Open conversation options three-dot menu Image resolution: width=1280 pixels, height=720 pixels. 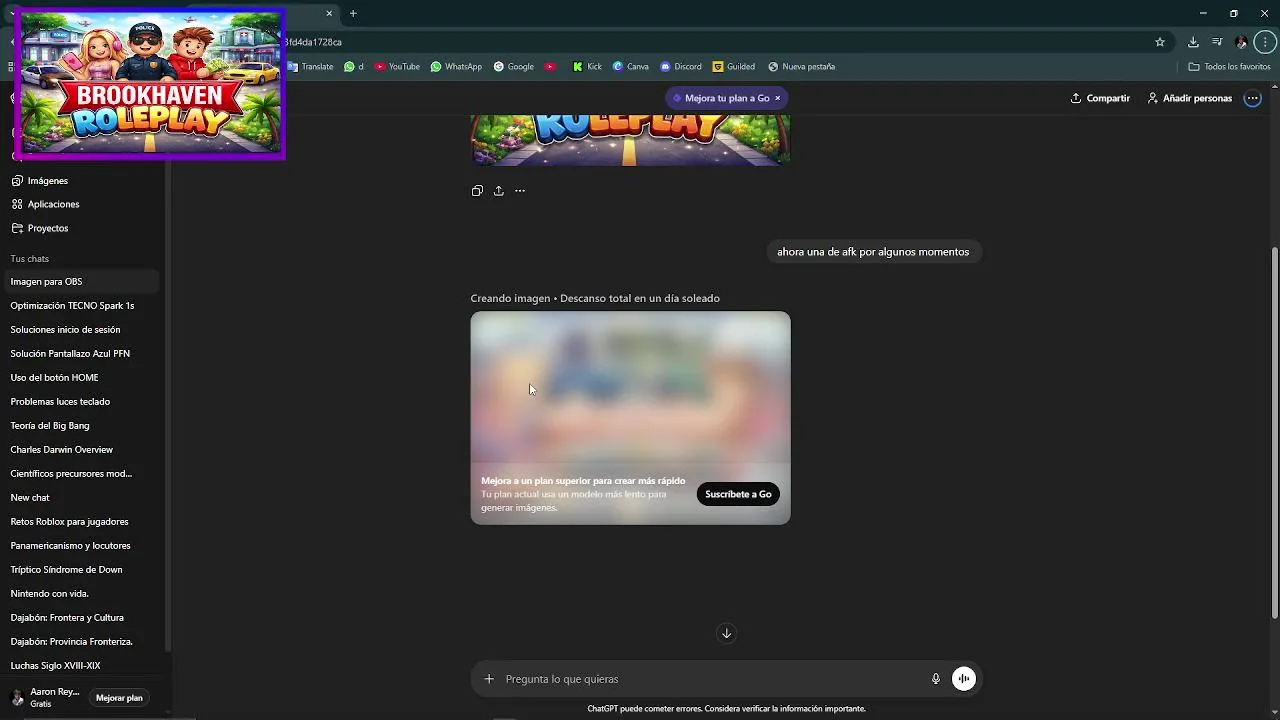[1252, 98]
